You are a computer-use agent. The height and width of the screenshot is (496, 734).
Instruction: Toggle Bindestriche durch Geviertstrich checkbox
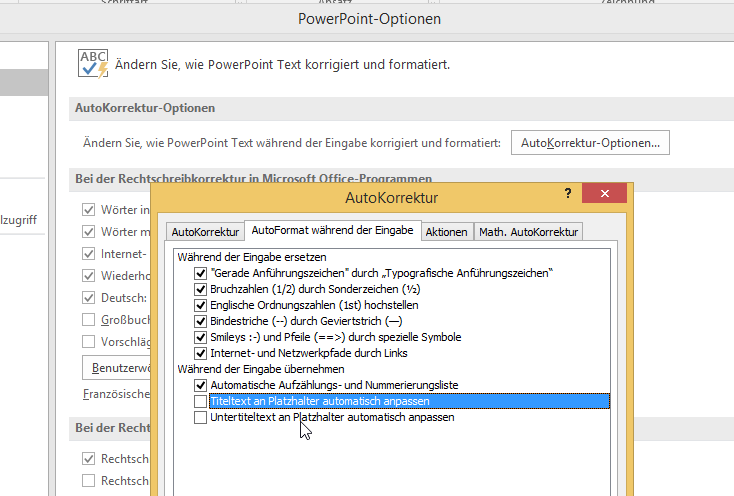pos(200,321)
